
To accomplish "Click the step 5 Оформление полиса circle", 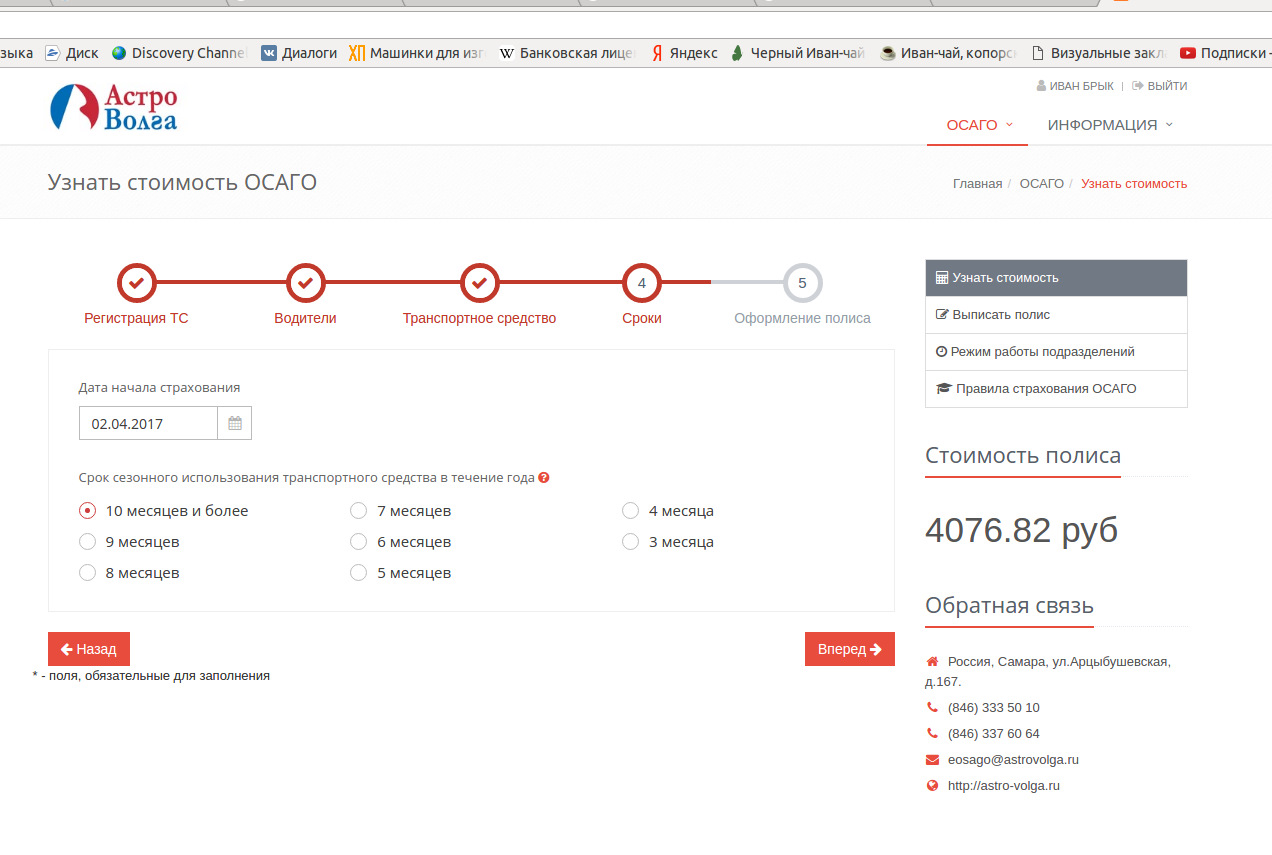I will tap(802, 283).
